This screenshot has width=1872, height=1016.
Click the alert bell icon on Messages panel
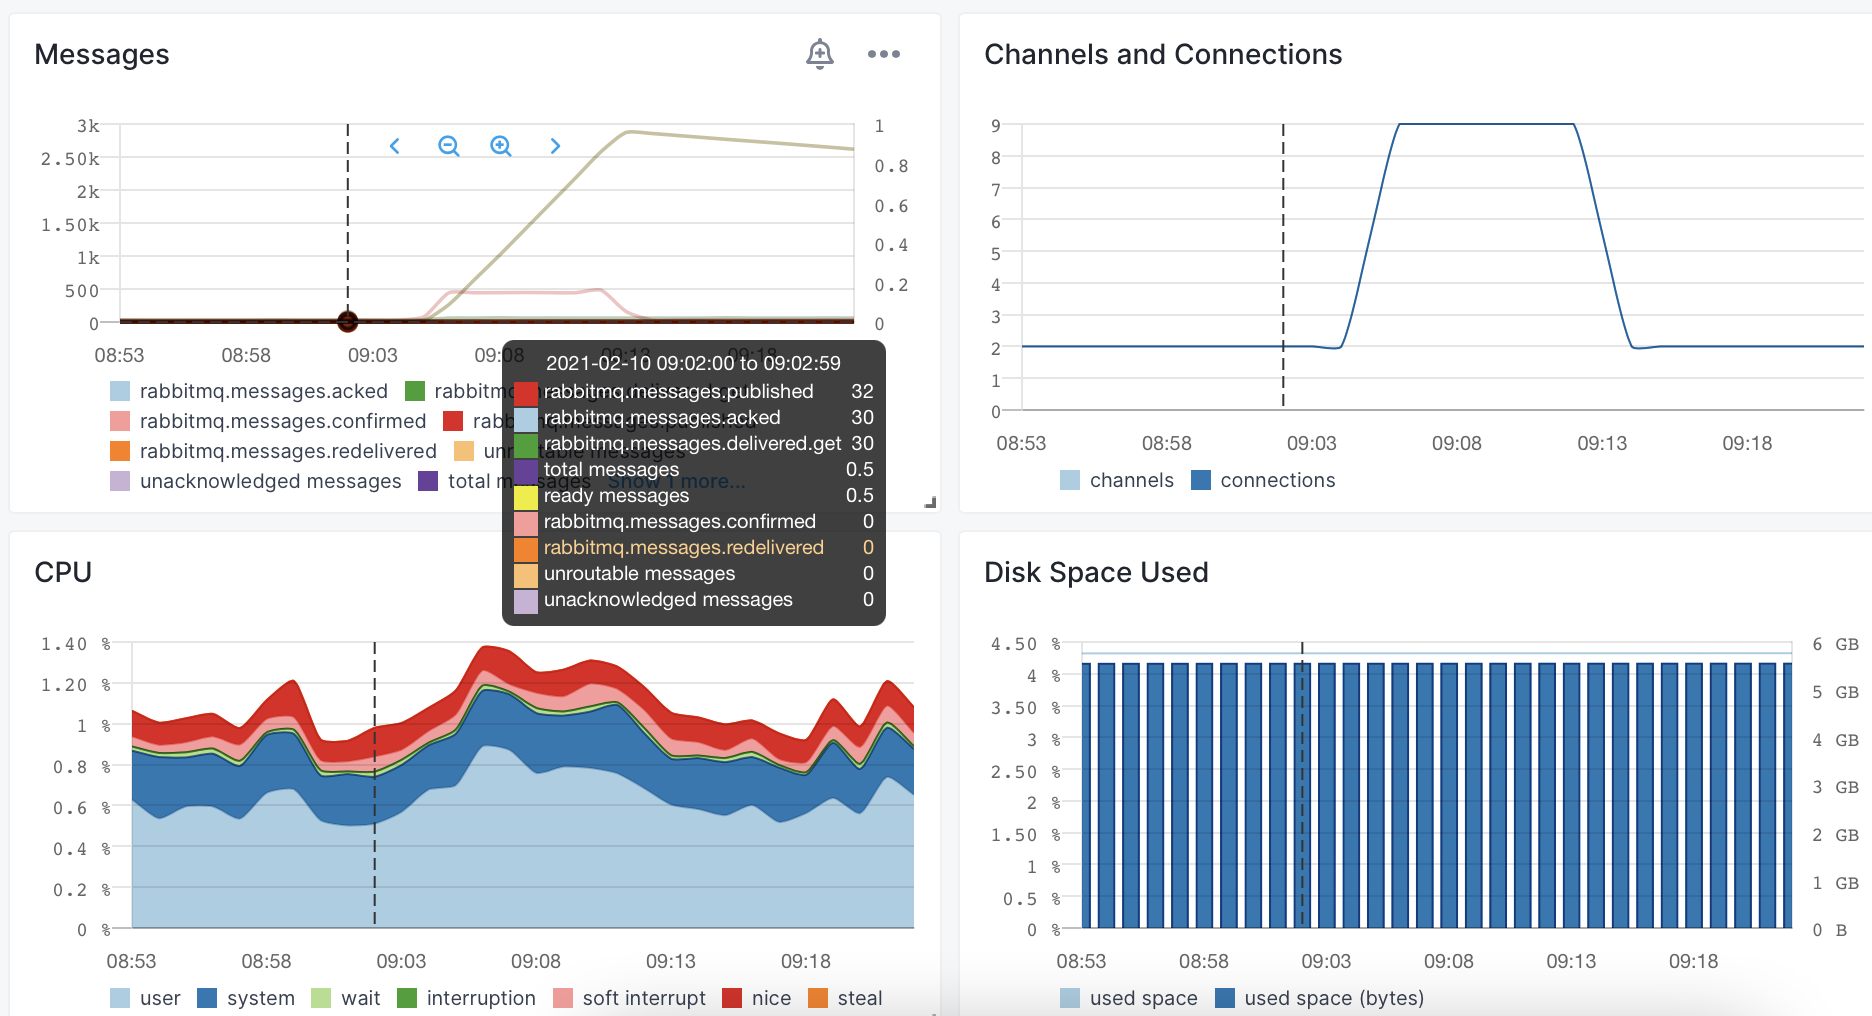click(x=820, y=54)
